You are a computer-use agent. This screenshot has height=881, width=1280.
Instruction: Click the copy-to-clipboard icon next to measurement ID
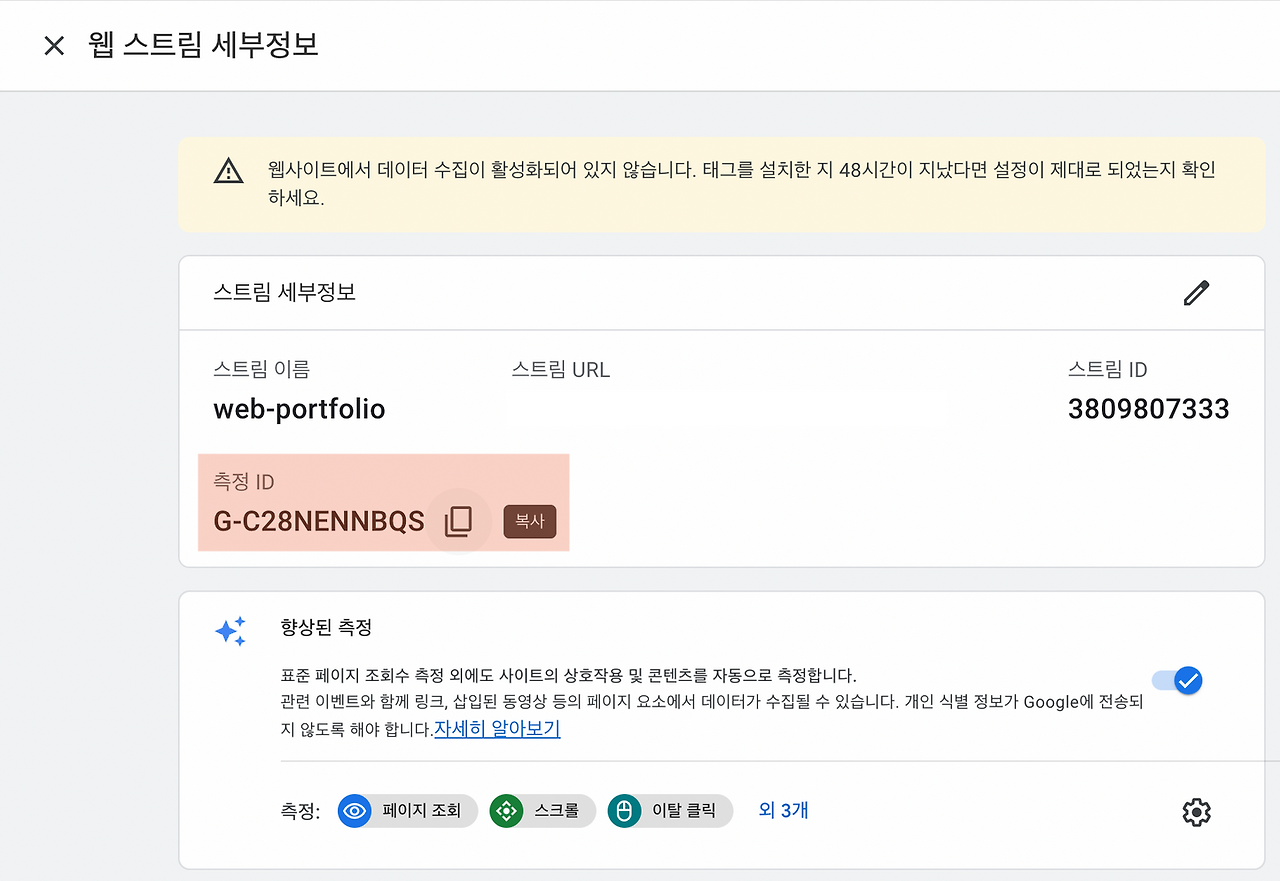458,520
